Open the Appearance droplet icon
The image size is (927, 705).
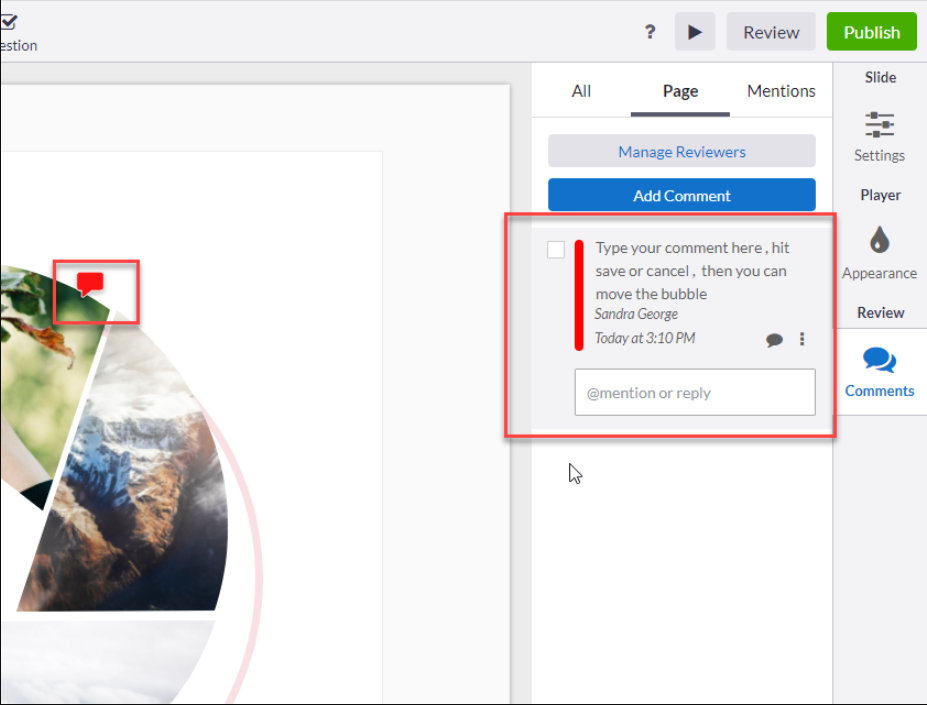[x=879, y=240]
